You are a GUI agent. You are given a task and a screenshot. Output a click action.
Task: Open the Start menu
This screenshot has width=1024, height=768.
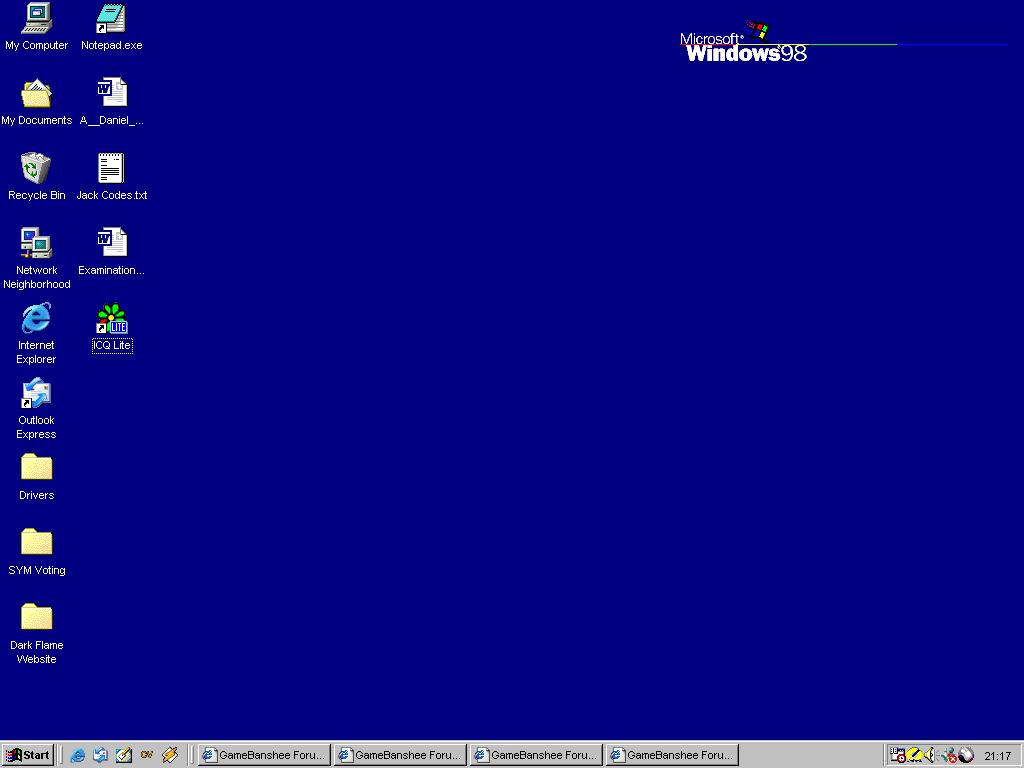(x=27, y=755)
